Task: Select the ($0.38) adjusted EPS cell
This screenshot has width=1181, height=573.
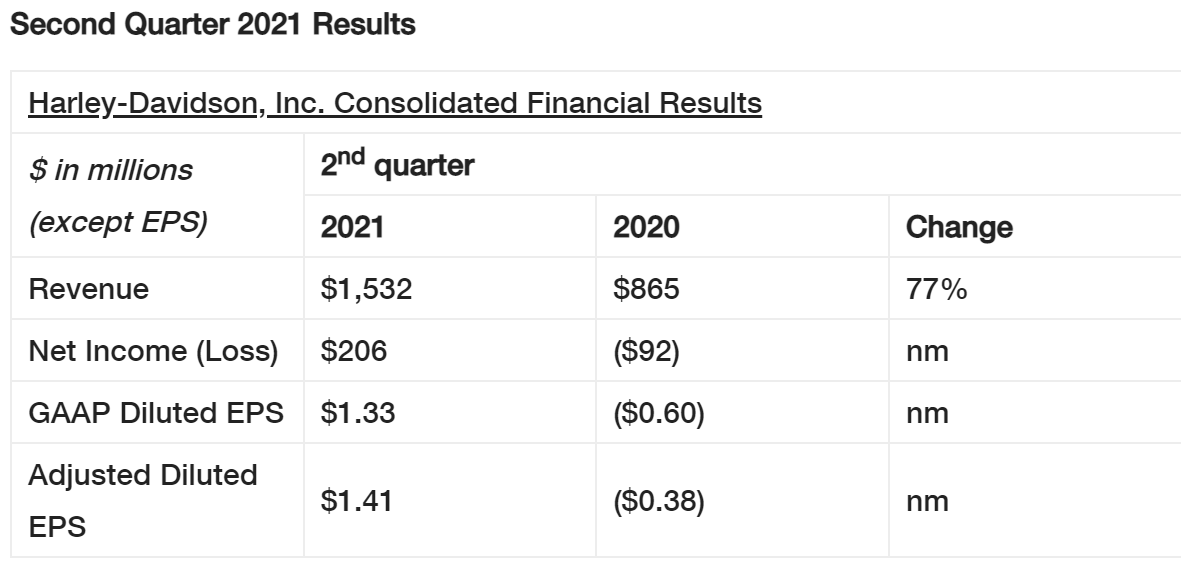Action: [x=659, y=501]
